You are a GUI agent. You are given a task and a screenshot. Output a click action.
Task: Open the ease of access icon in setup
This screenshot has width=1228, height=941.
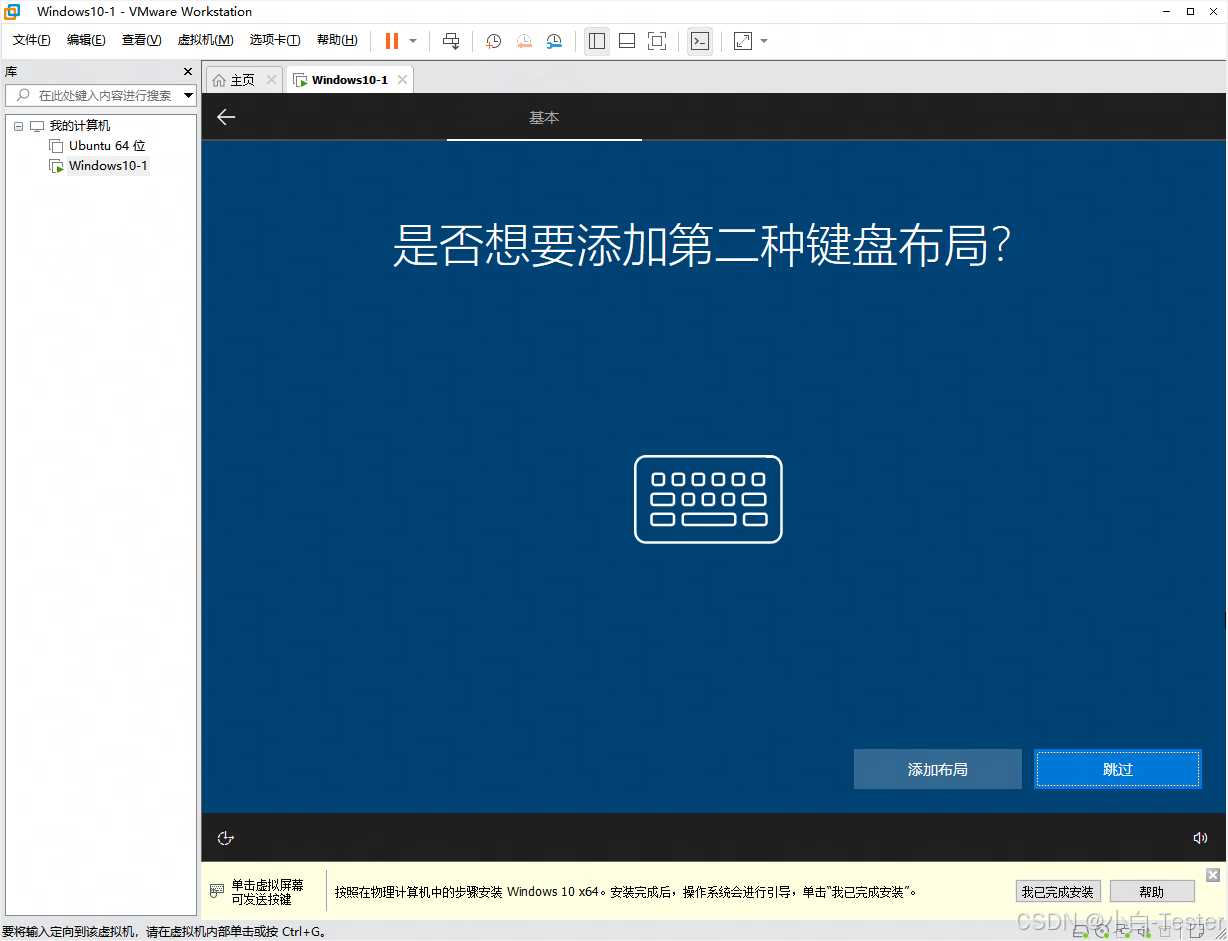click(x=226, y=838)
